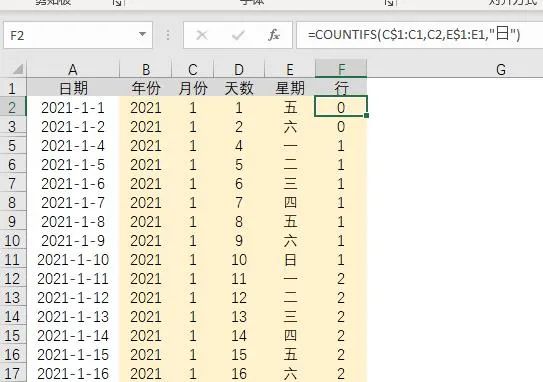Open the Name Box dropdown arrow

pyautogui.click(x=142, y=35)
